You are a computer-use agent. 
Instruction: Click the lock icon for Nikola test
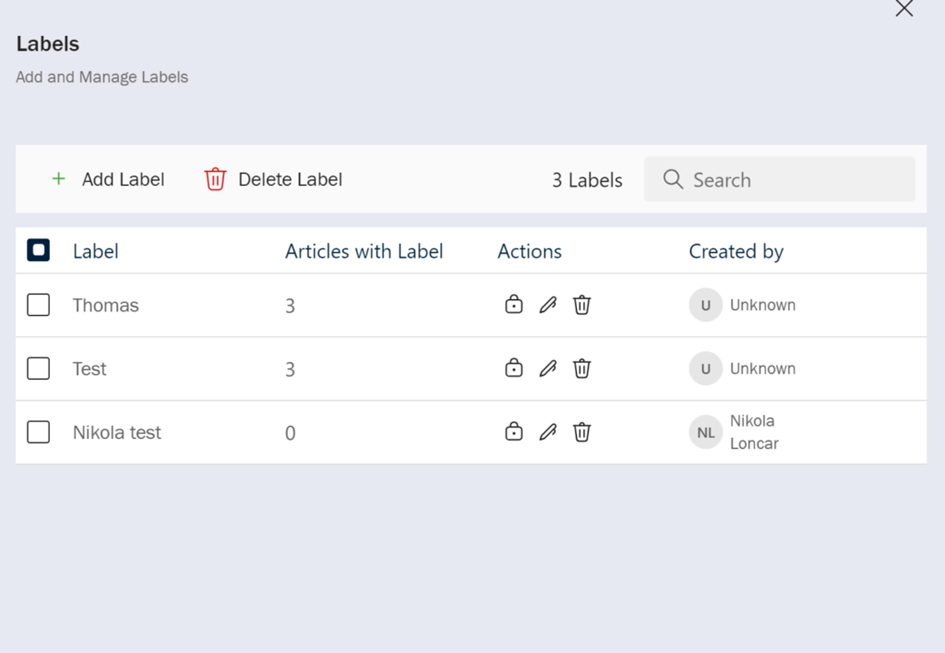tap(514, 432)
